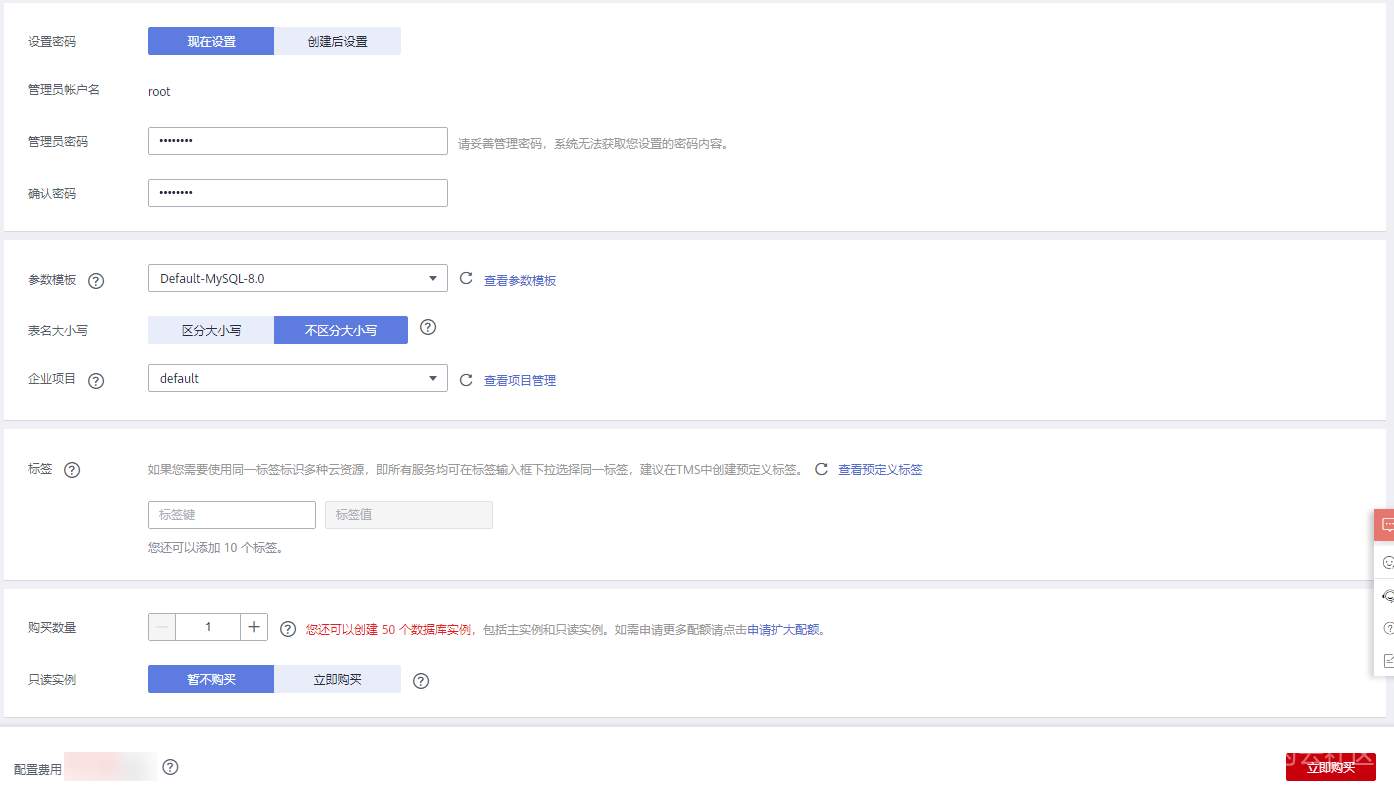Choose 不区分大小写 for table names
The image size is (1394, 795).
341,330
